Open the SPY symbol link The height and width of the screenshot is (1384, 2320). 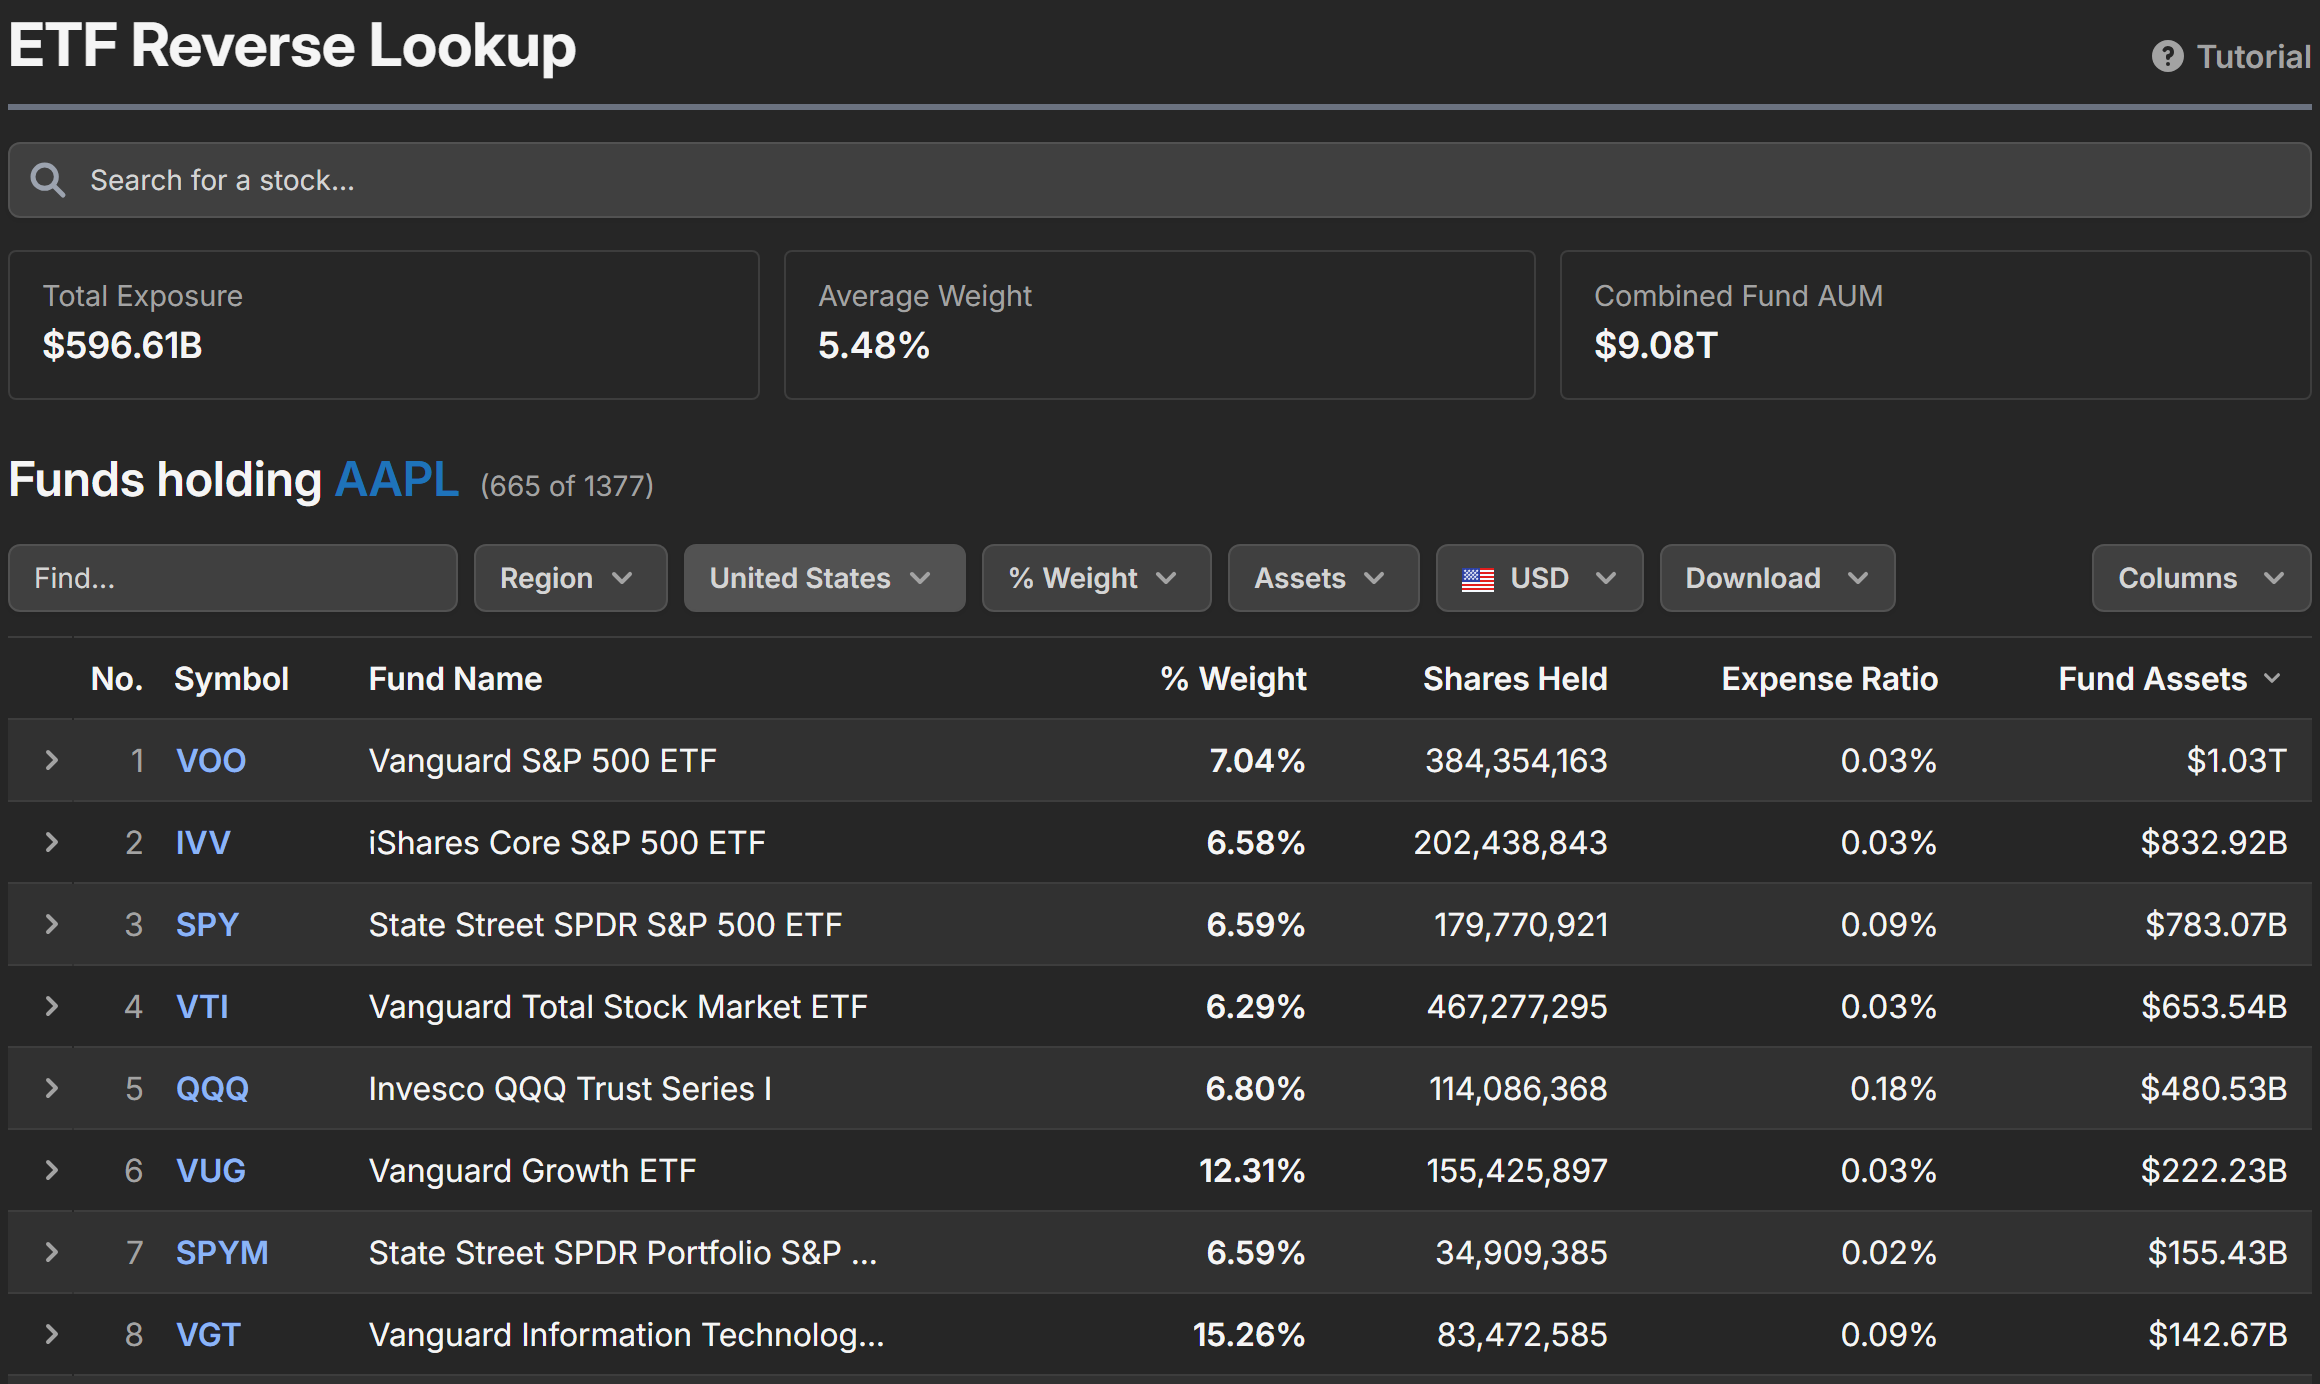coord(207,925)
